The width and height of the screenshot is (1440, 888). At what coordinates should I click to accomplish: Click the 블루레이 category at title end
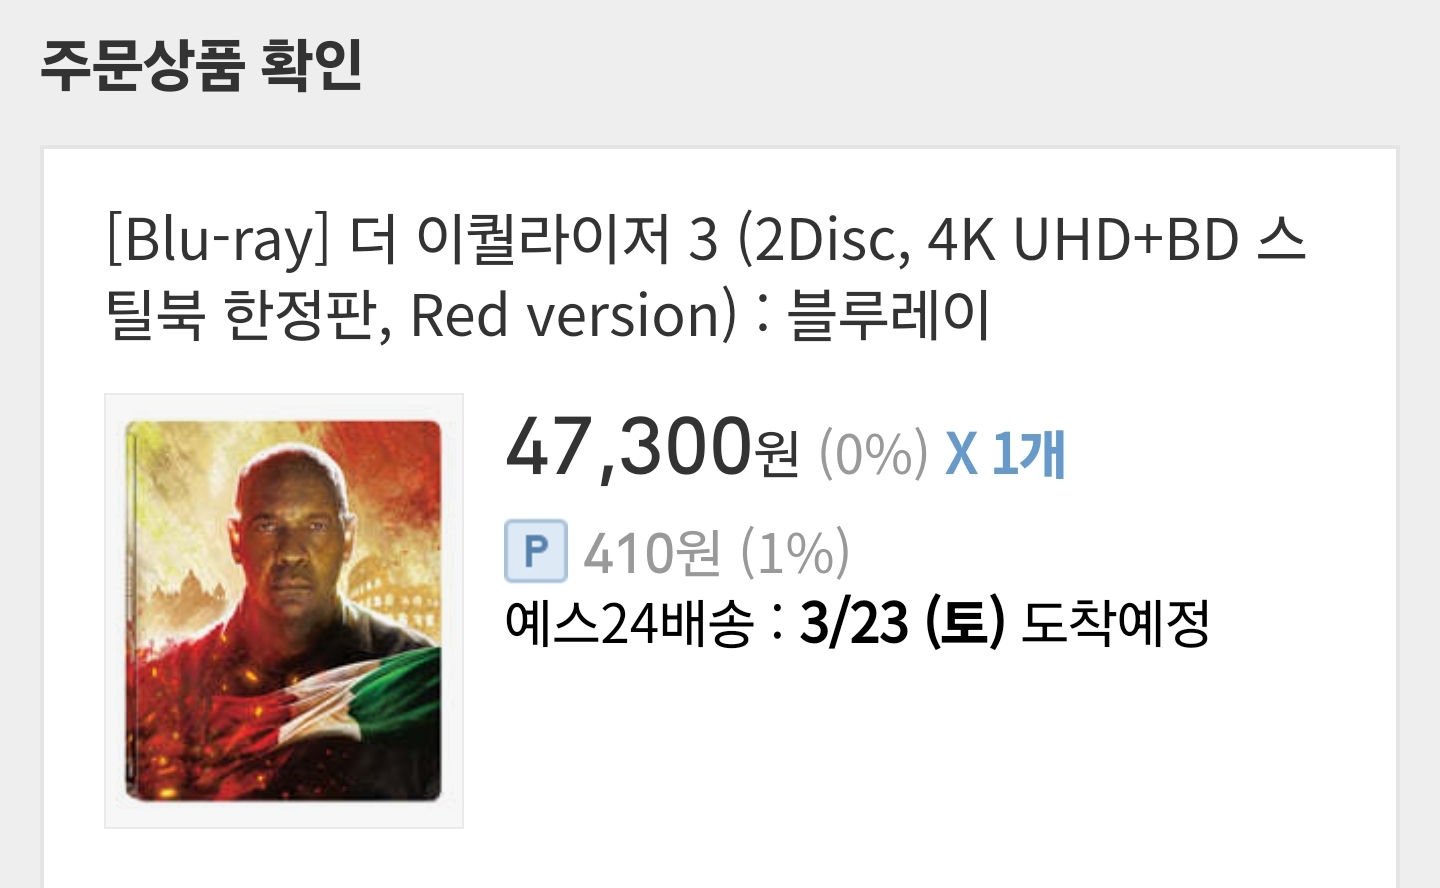[x=889, y=315]
